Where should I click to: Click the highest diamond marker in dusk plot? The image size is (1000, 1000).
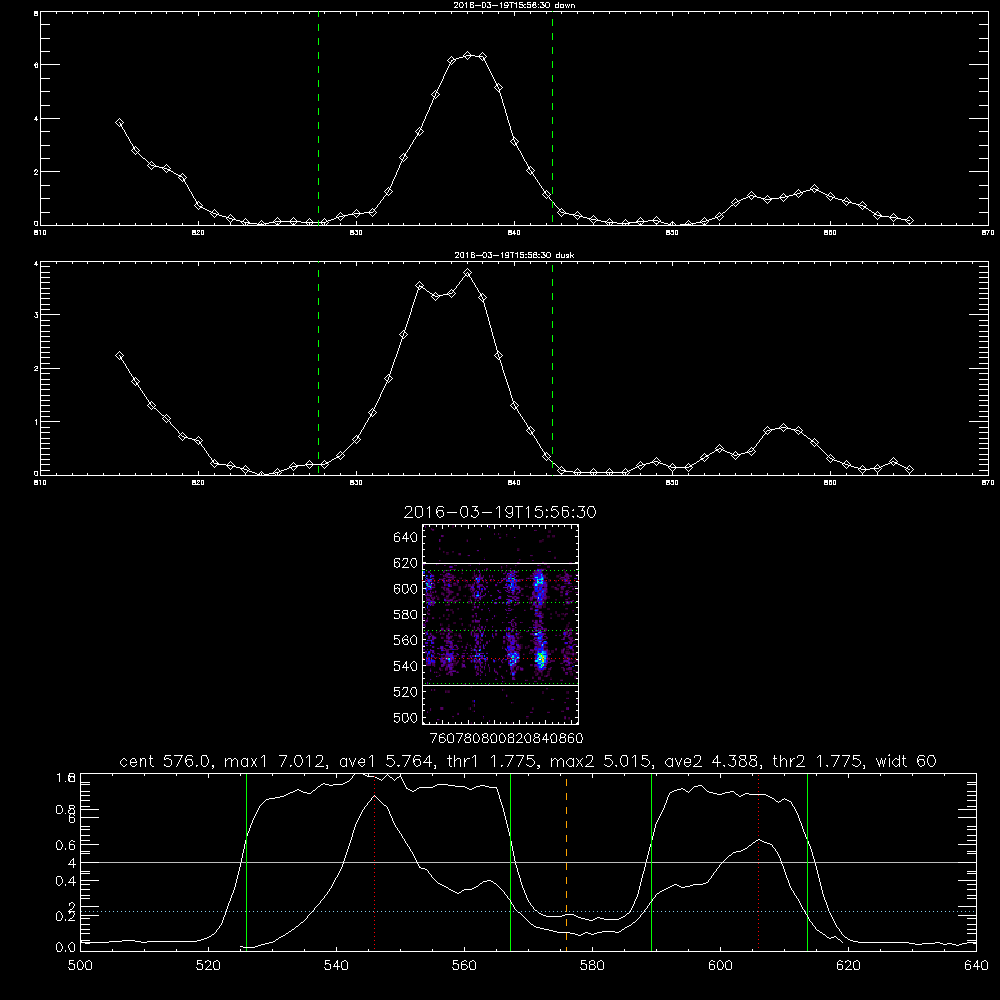coord(467,272)
